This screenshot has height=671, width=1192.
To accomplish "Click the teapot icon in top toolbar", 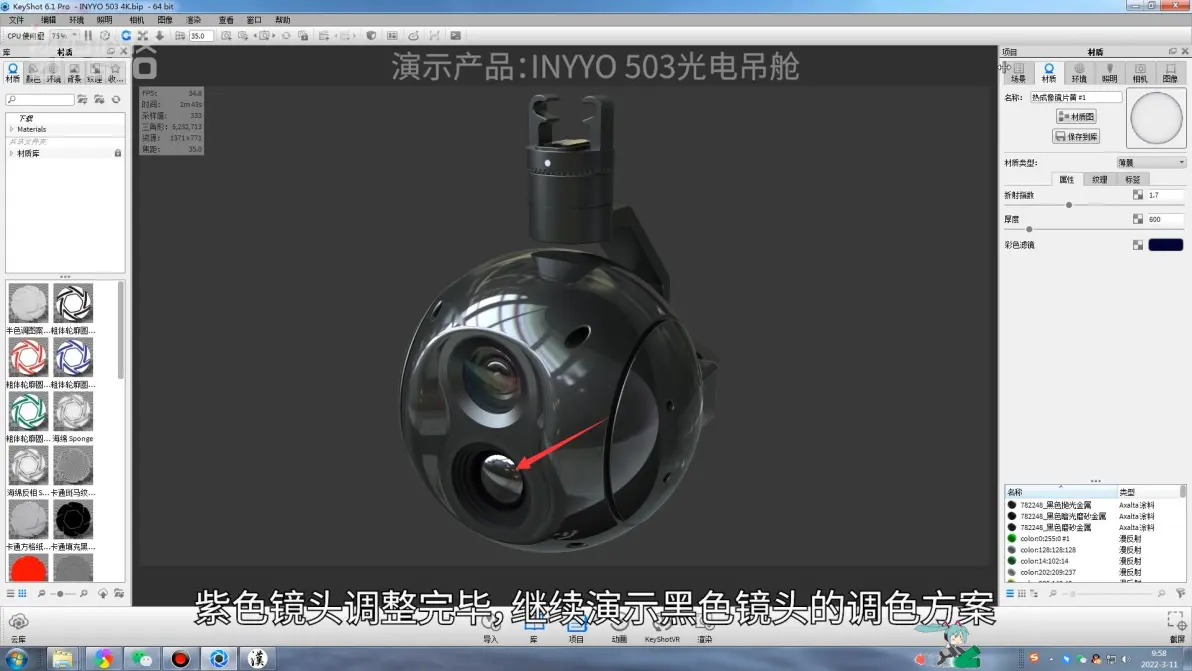I will pos(413,36).
